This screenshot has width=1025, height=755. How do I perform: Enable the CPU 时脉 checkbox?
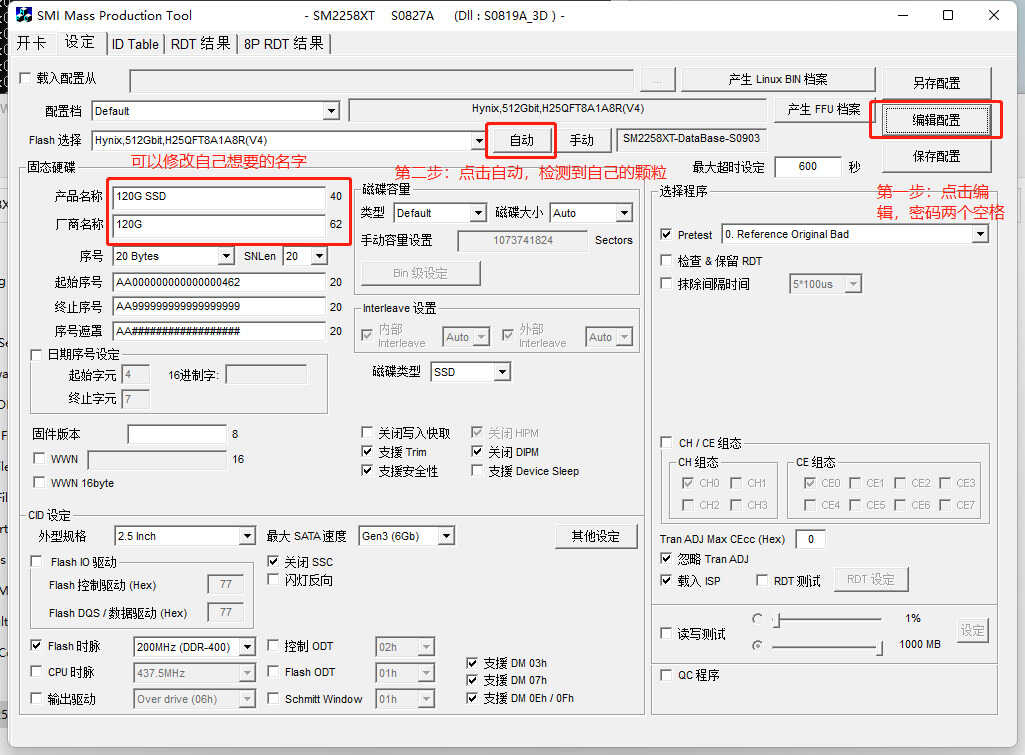[x=36, y=671]
